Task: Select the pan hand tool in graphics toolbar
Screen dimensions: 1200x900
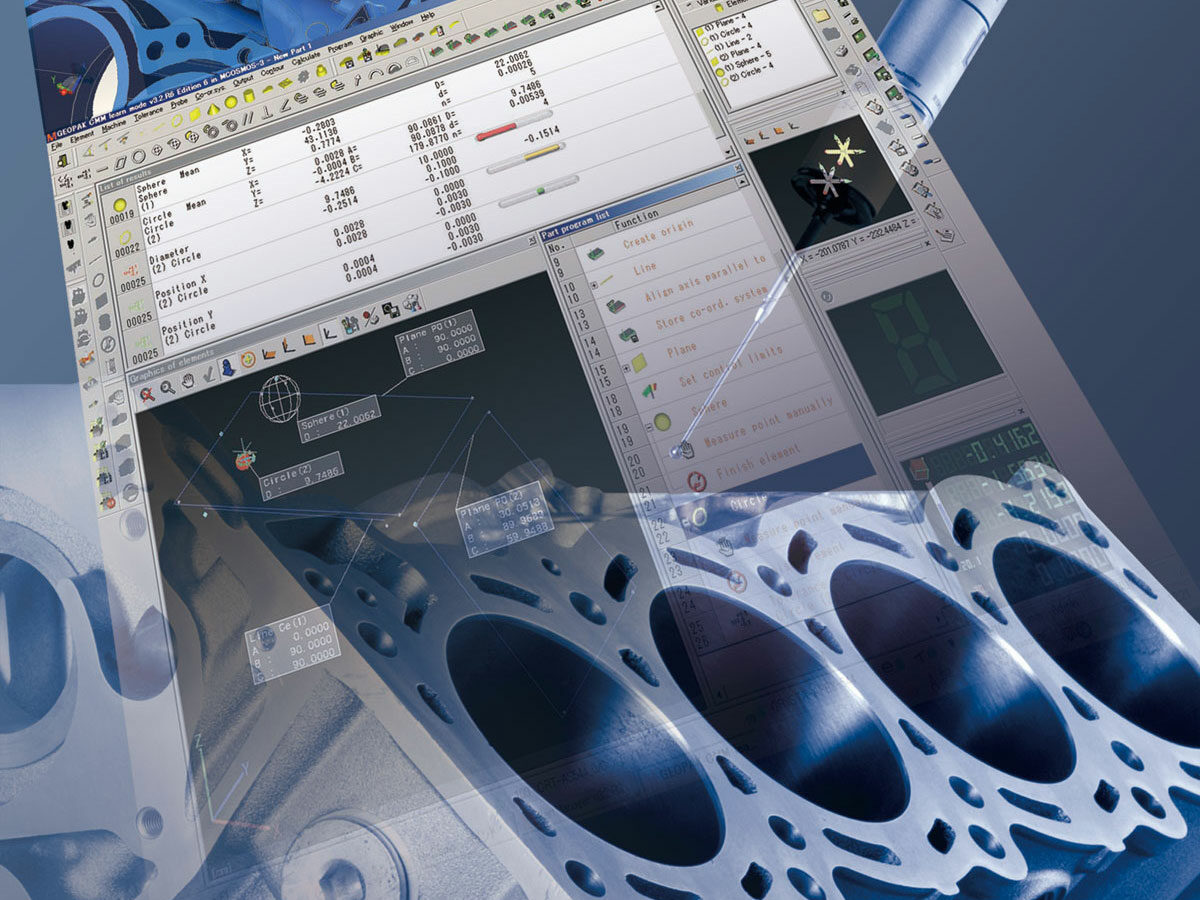Action: pyautogui.click(x=187, y=380)
